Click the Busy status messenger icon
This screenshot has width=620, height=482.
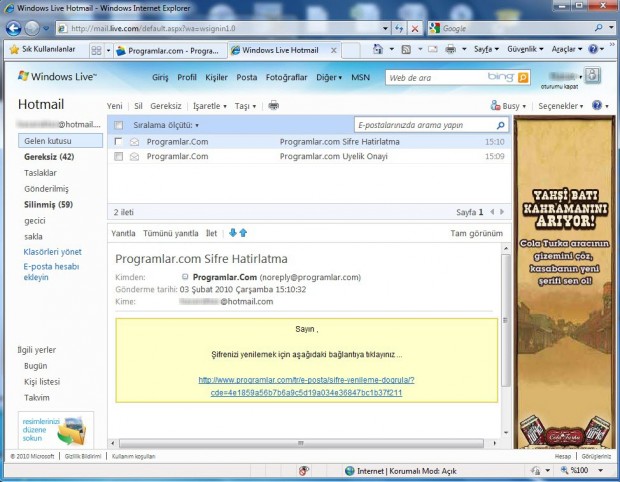pyautogui.click(x=495, y=106)
